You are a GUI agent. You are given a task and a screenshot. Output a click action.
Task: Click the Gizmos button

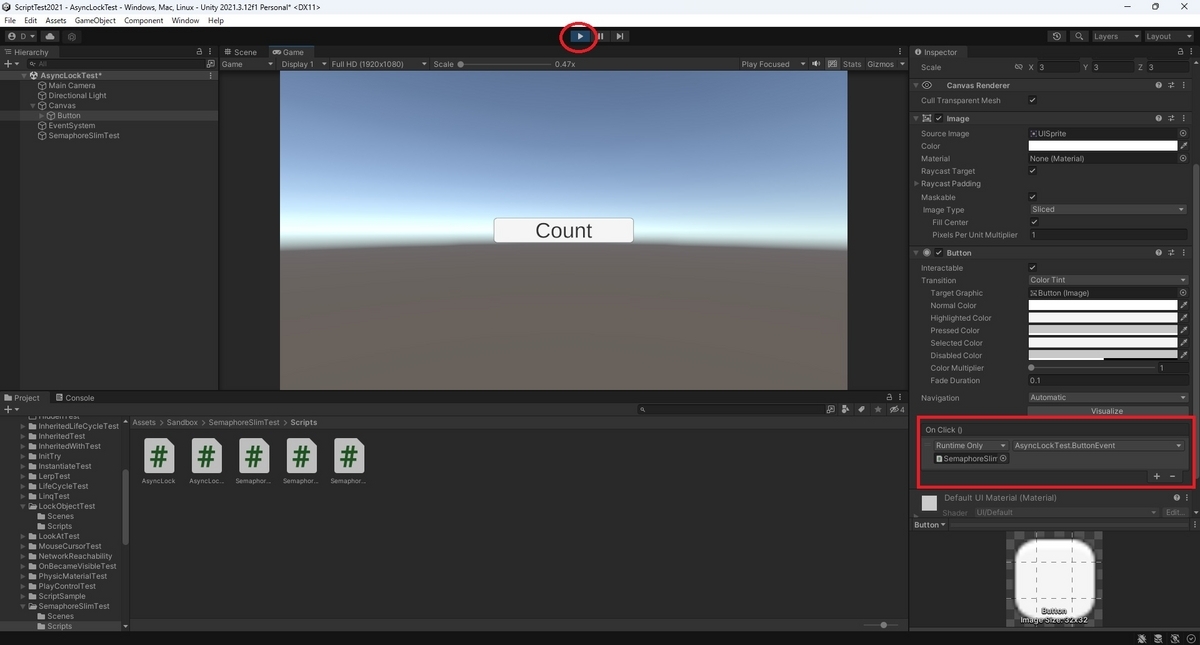(881, 64)
